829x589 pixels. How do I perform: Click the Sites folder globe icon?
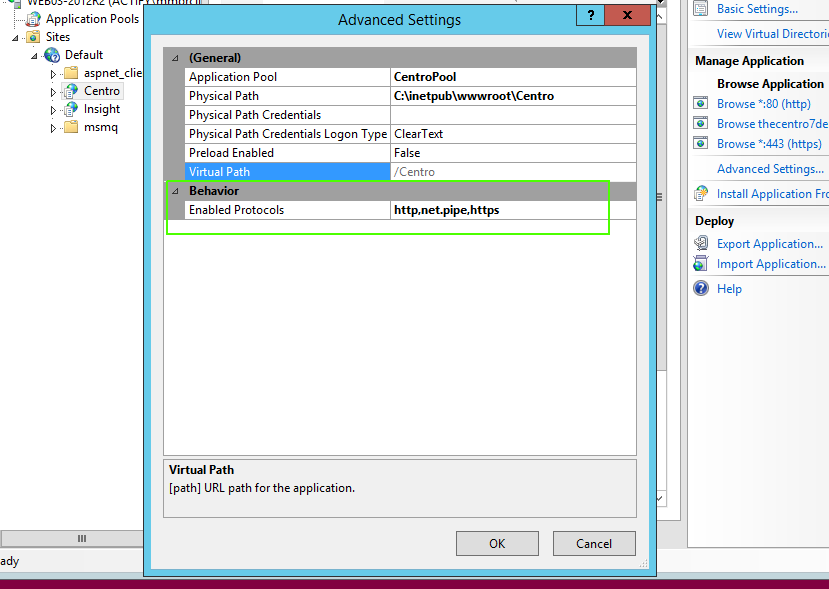(34, 37)
